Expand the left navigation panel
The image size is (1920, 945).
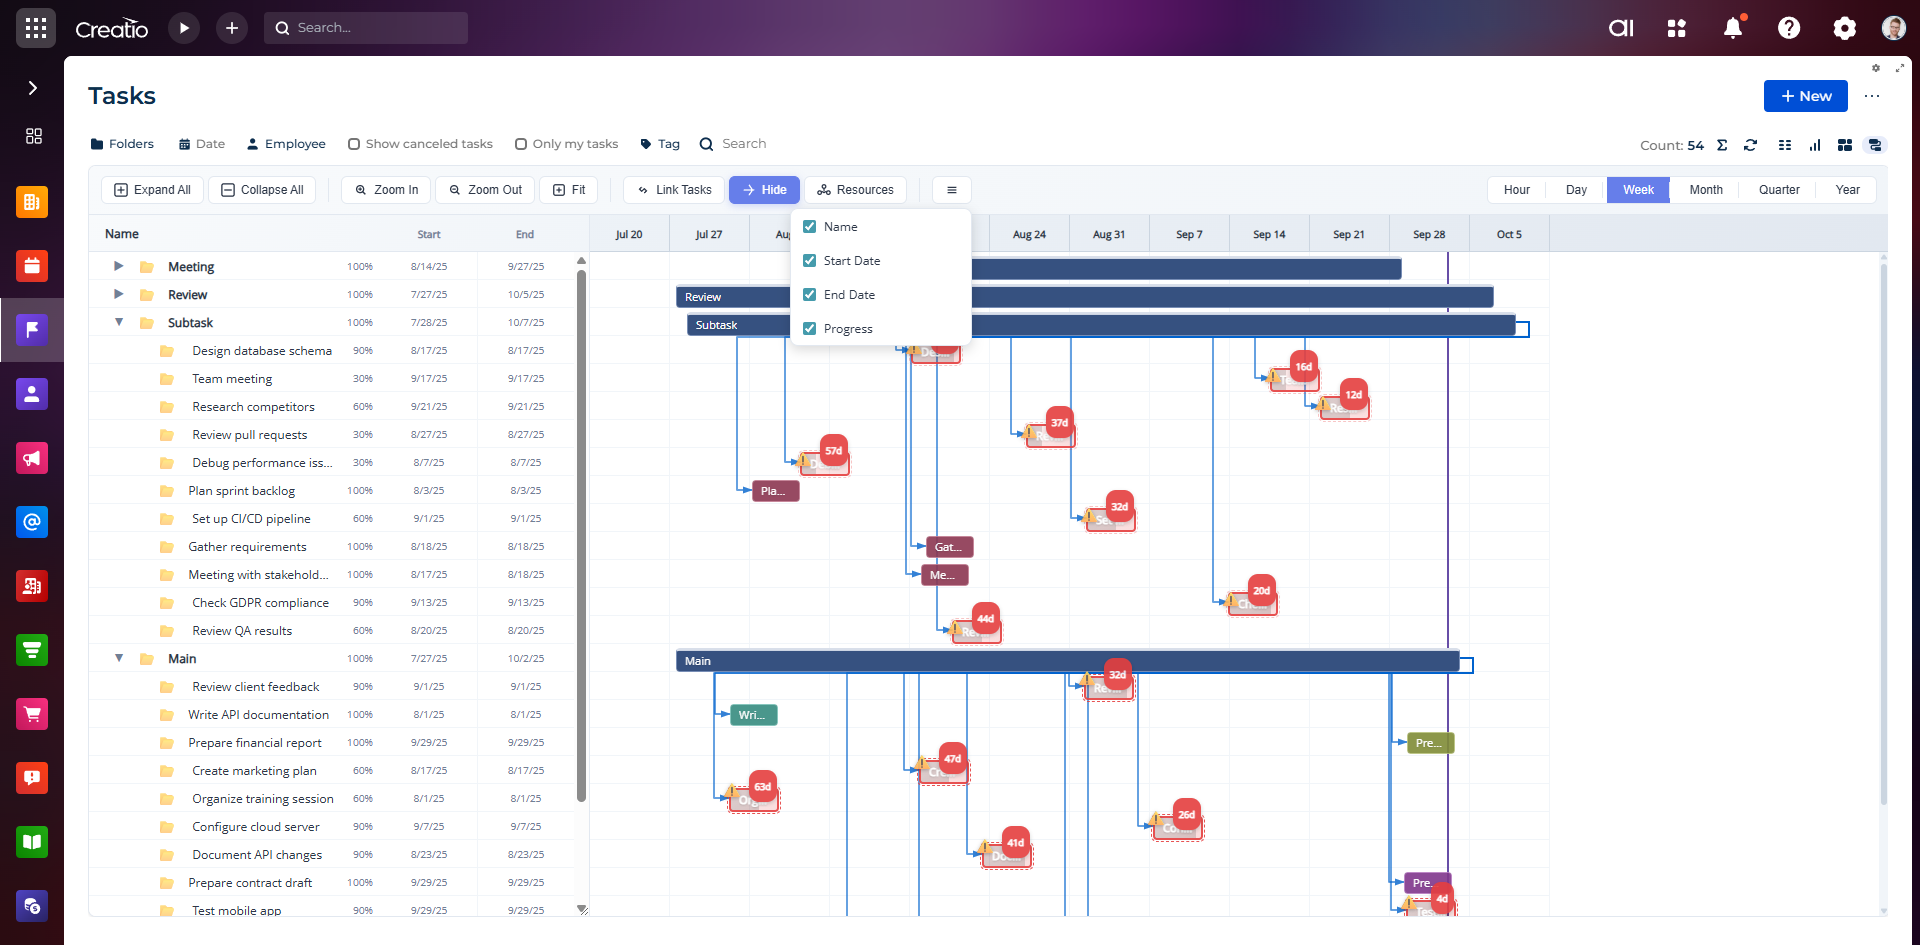tap(32, 88)
